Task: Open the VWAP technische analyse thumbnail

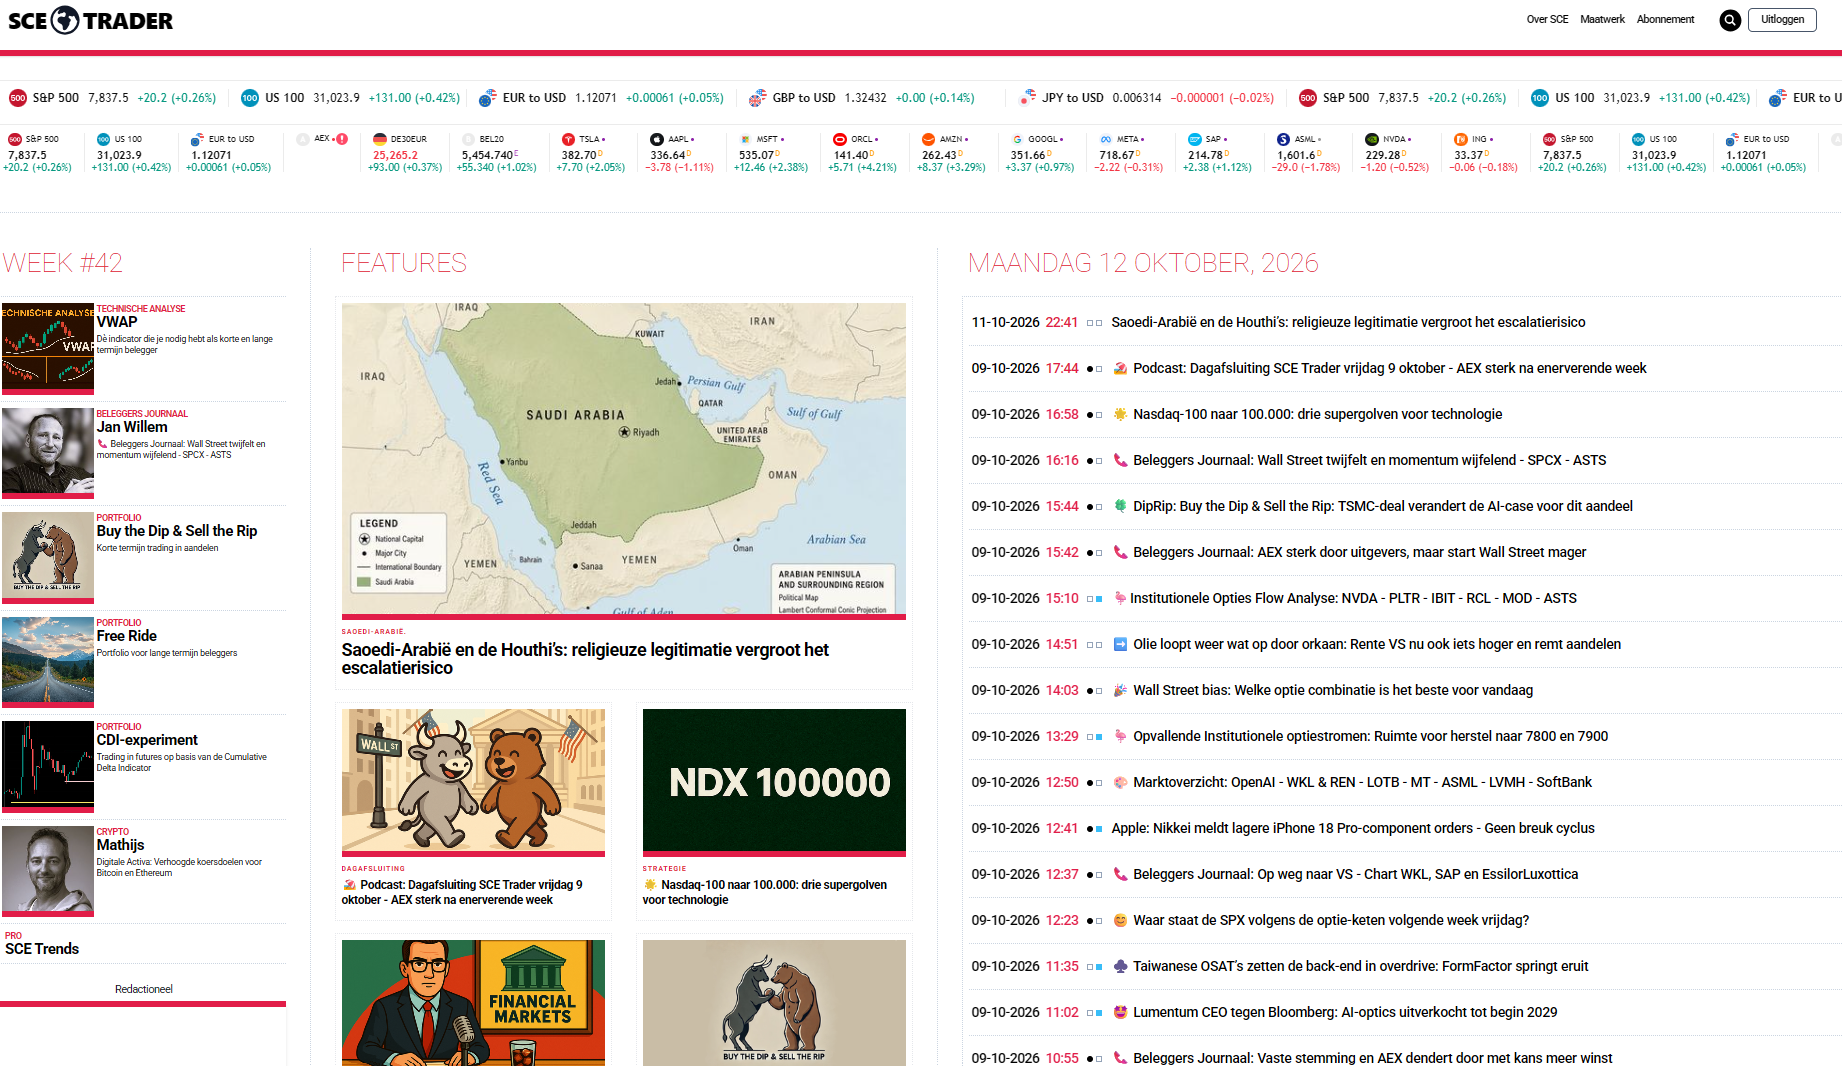Action: click(48, 349)
